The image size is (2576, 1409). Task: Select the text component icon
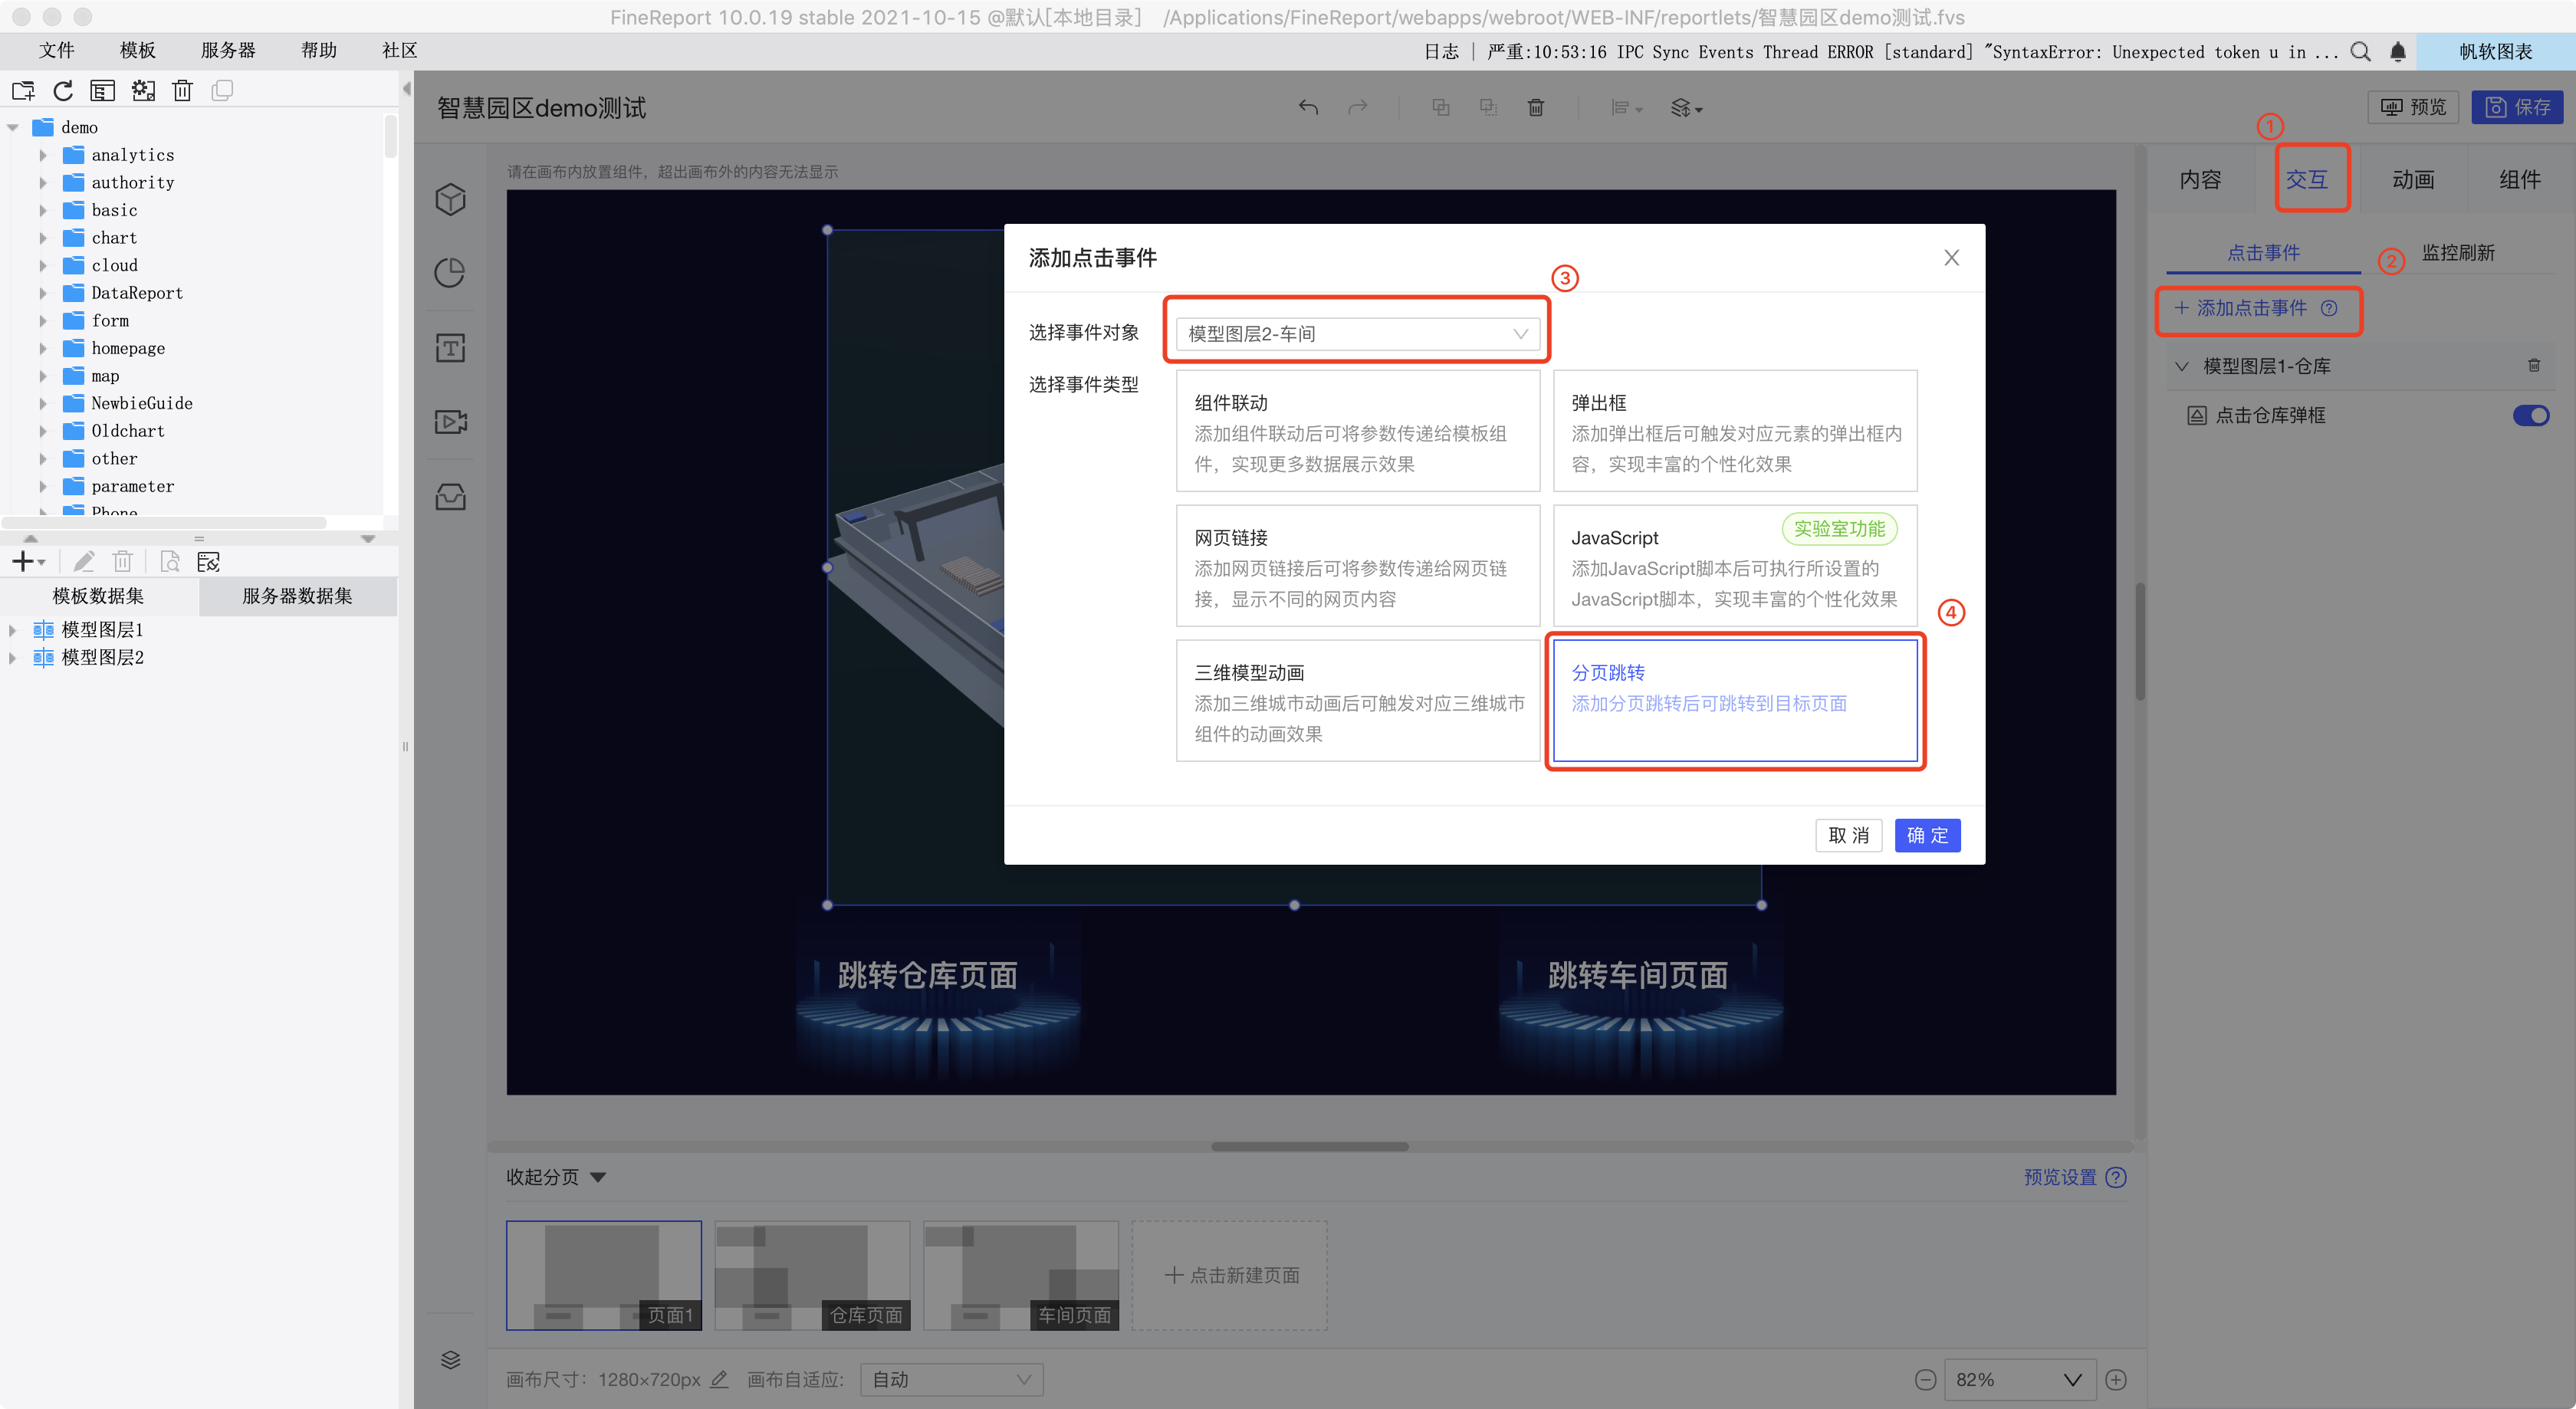(x=450, y=348)
